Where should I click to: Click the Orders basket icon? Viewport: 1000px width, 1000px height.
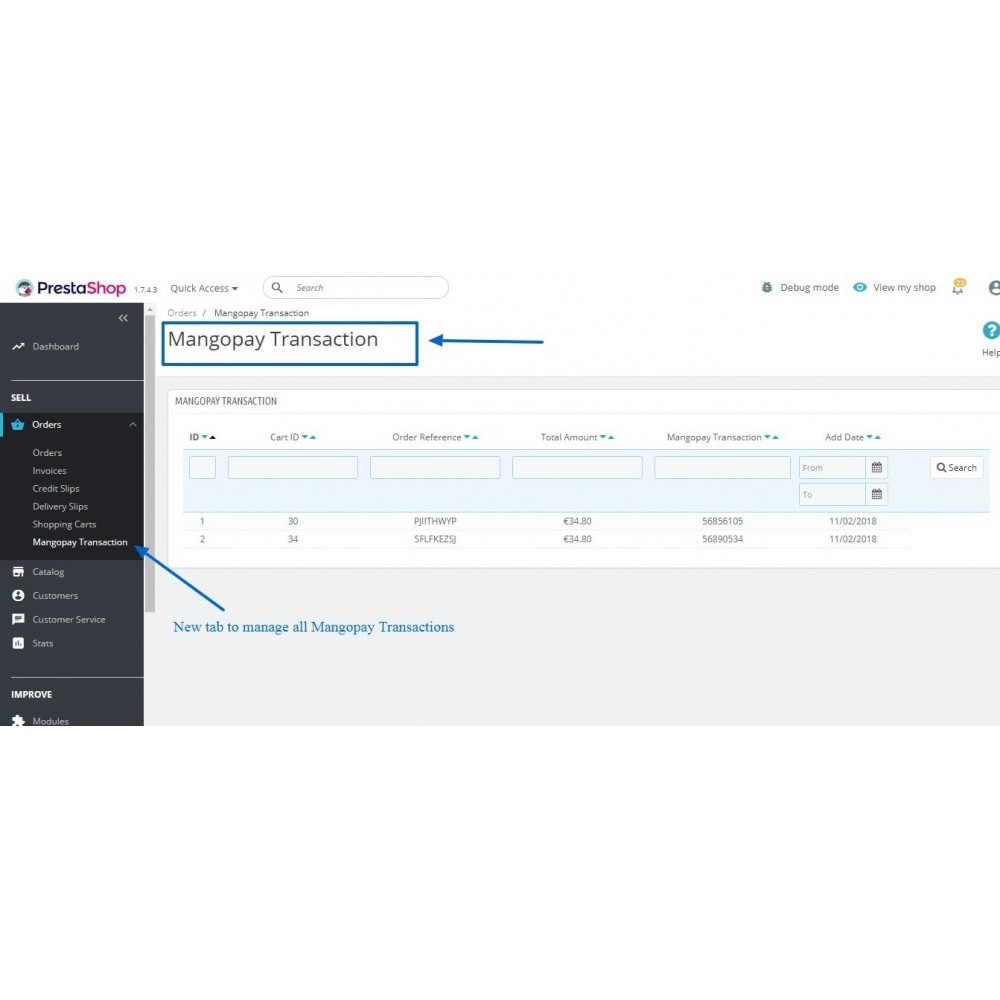tap(18, 425)
